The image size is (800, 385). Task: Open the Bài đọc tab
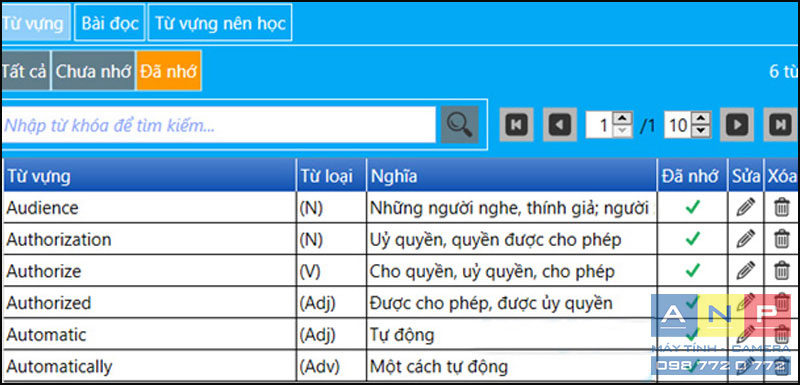click(110, 23)
